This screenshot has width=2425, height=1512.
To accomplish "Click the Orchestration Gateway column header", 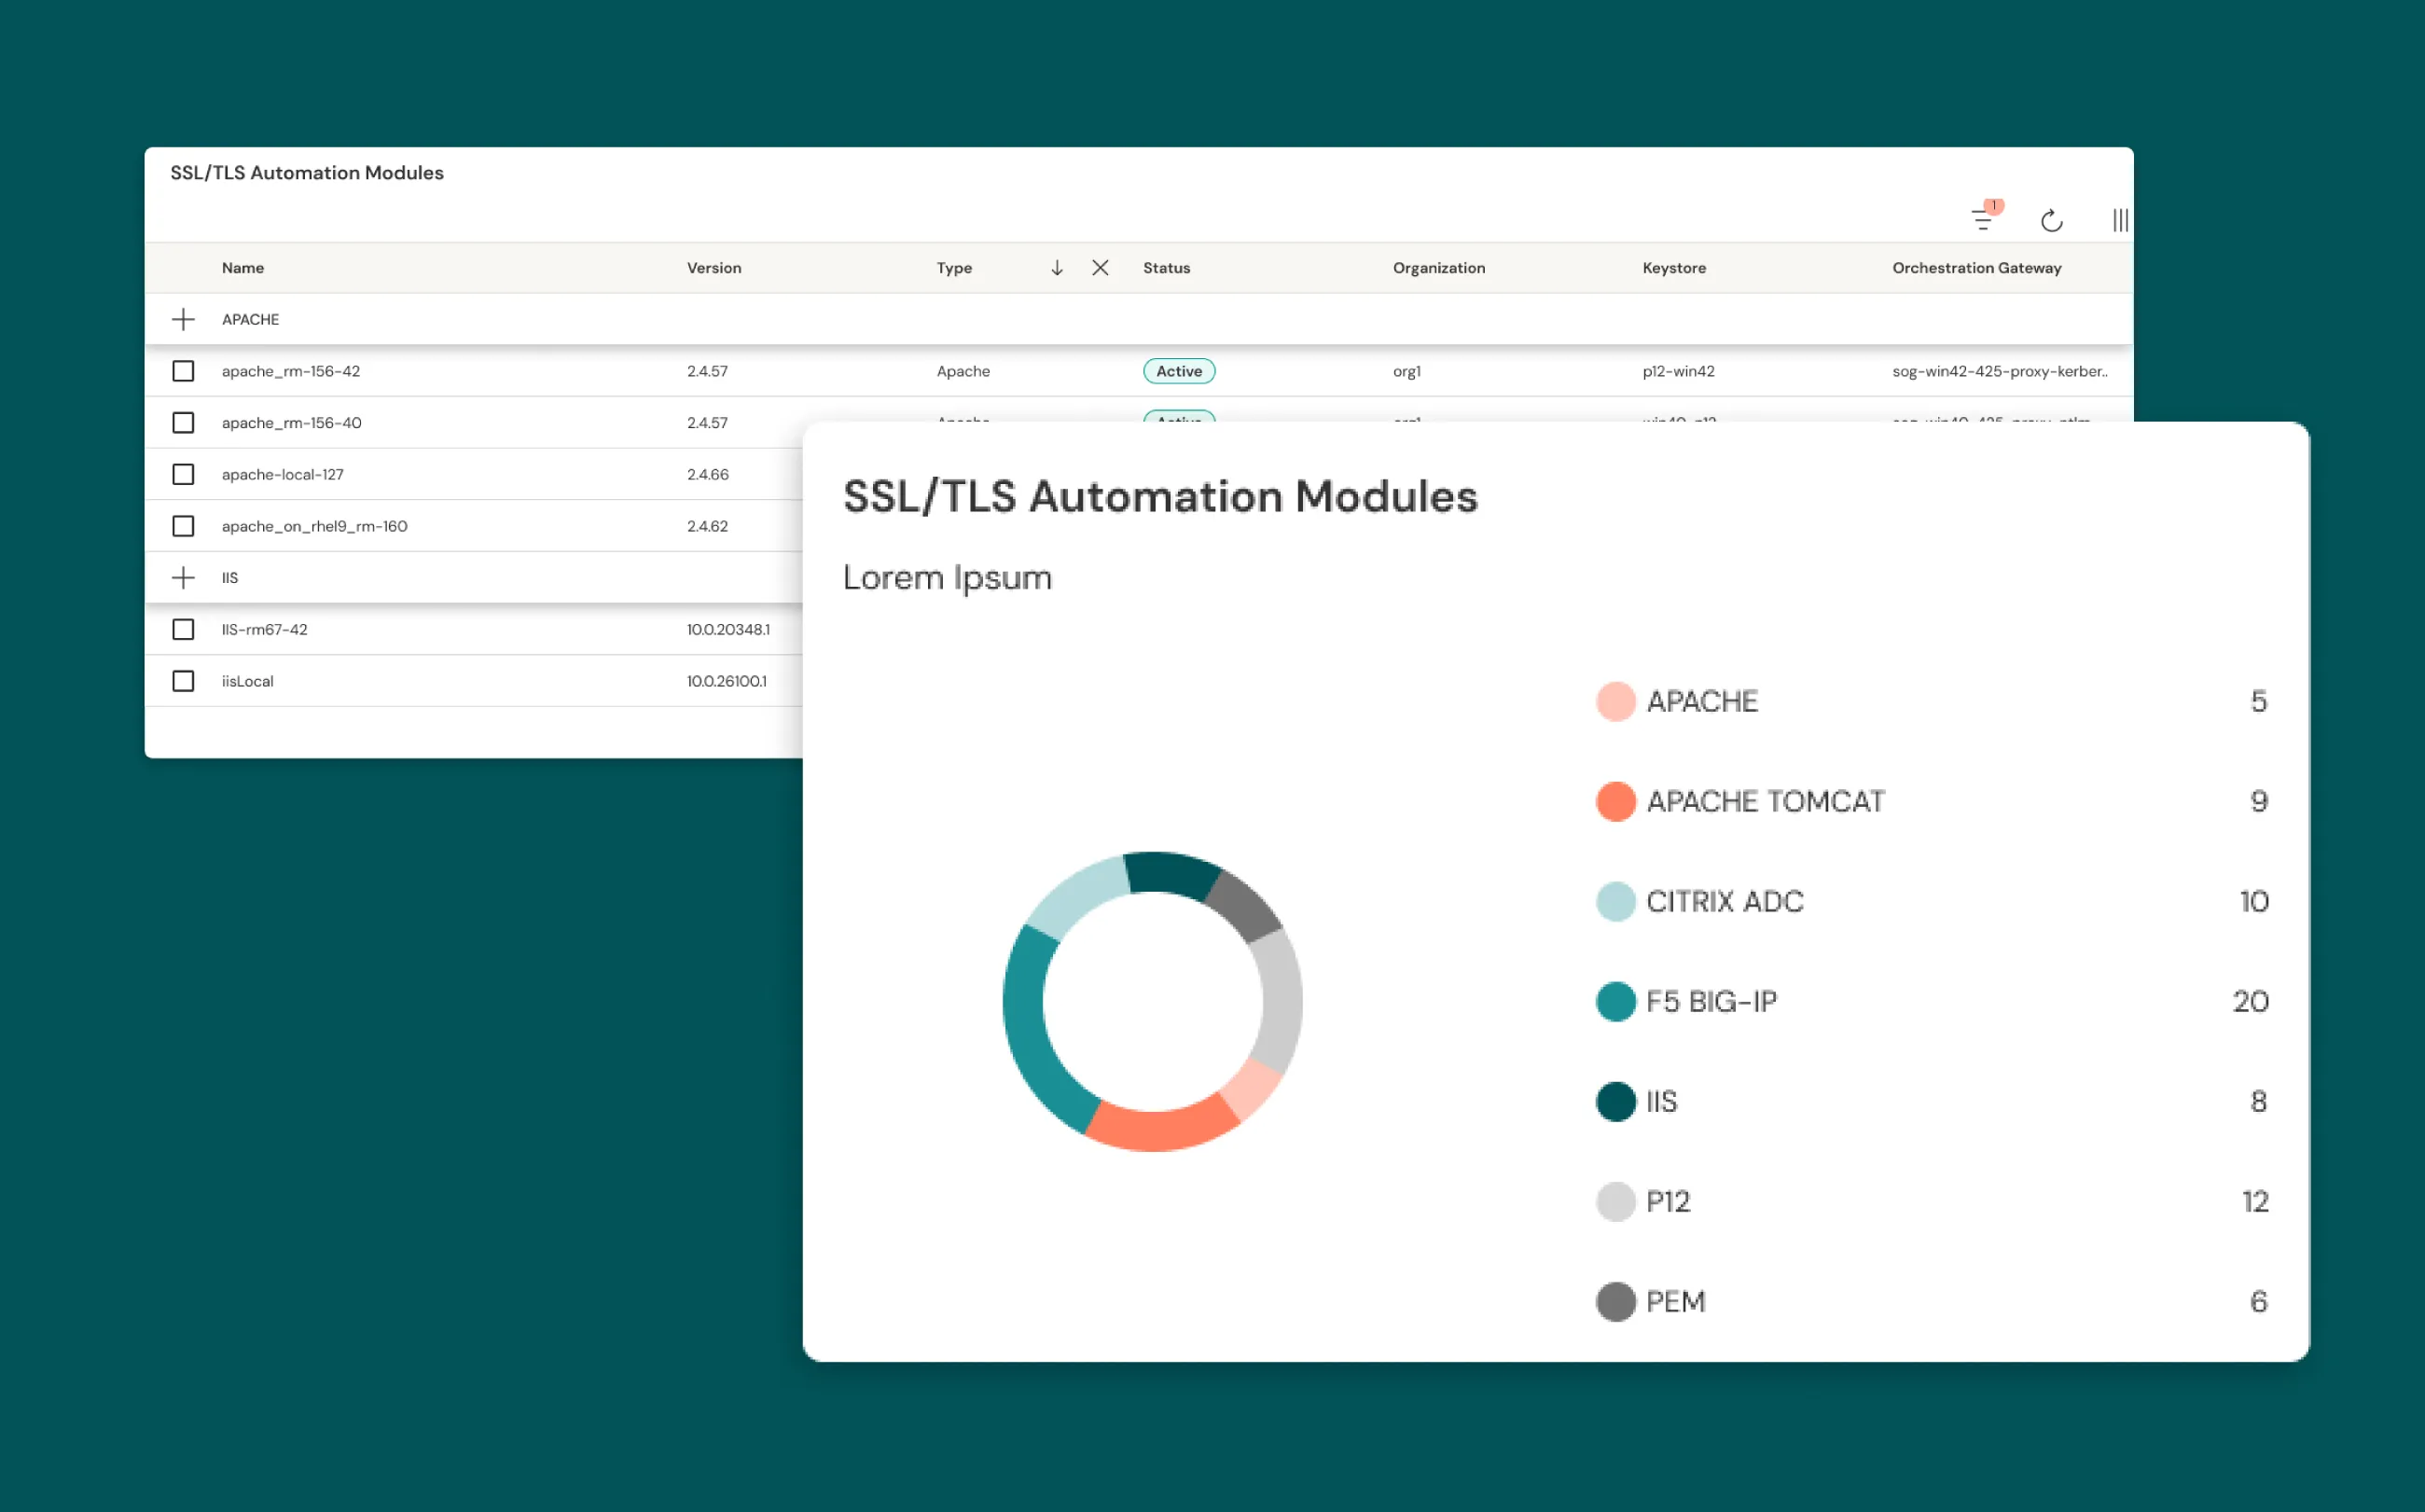I will 1976,268.
